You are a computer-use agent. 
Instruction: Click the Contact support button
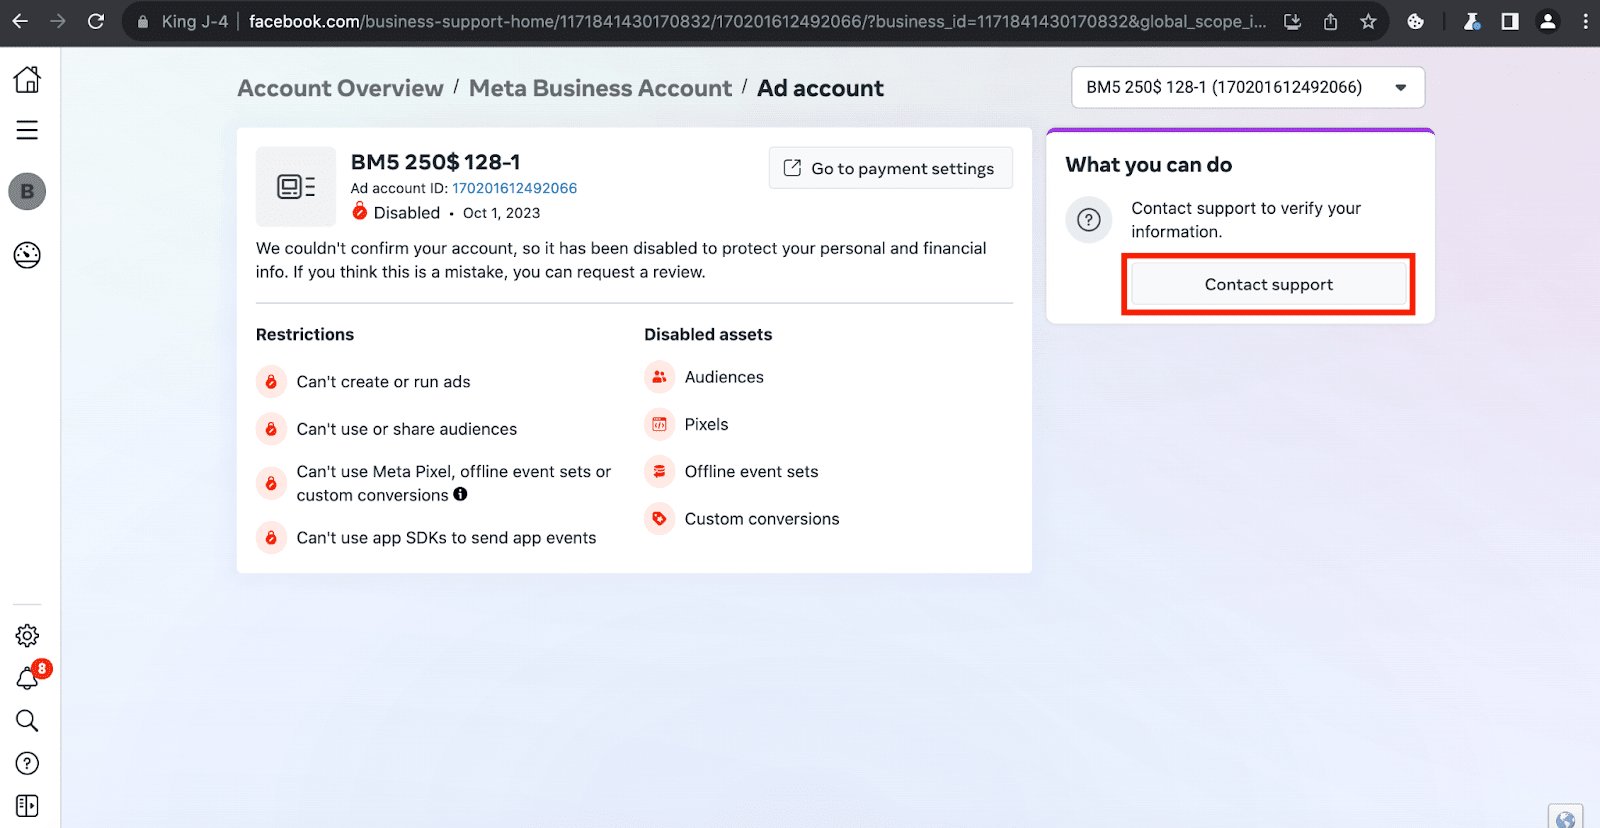(x=1268, y=284)
